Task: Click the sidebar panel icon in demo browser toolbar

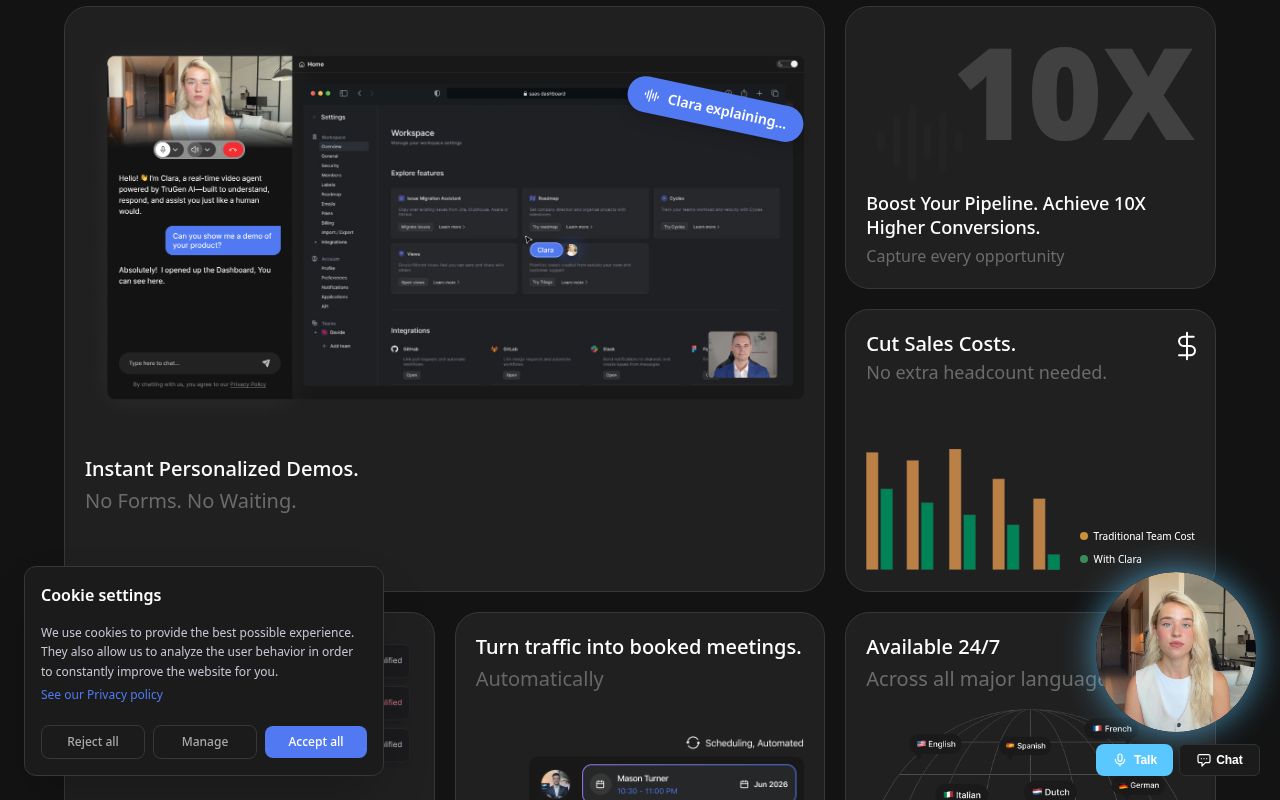Action: click(x=343, y=93)
